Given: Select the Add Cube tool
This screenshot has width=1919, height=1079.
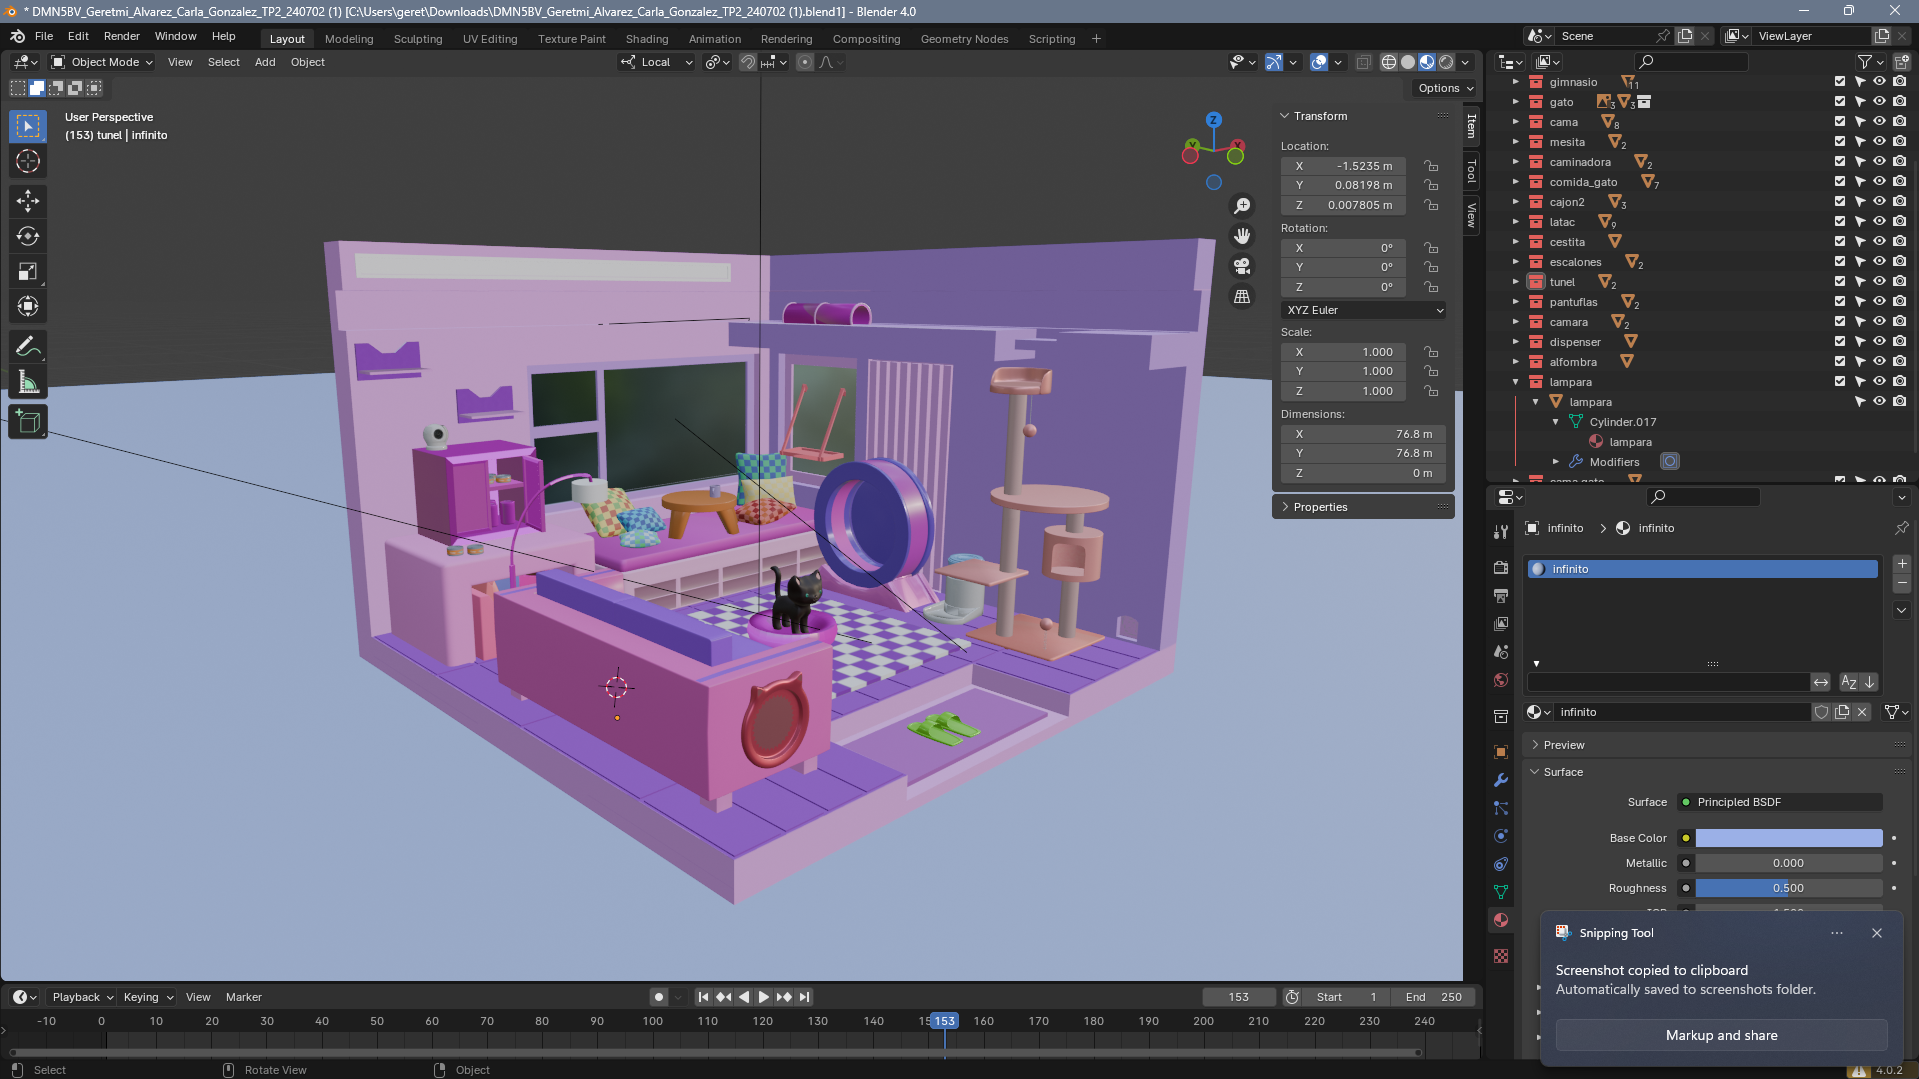Looking at the screenshot, I should click(x=28, y=422).
